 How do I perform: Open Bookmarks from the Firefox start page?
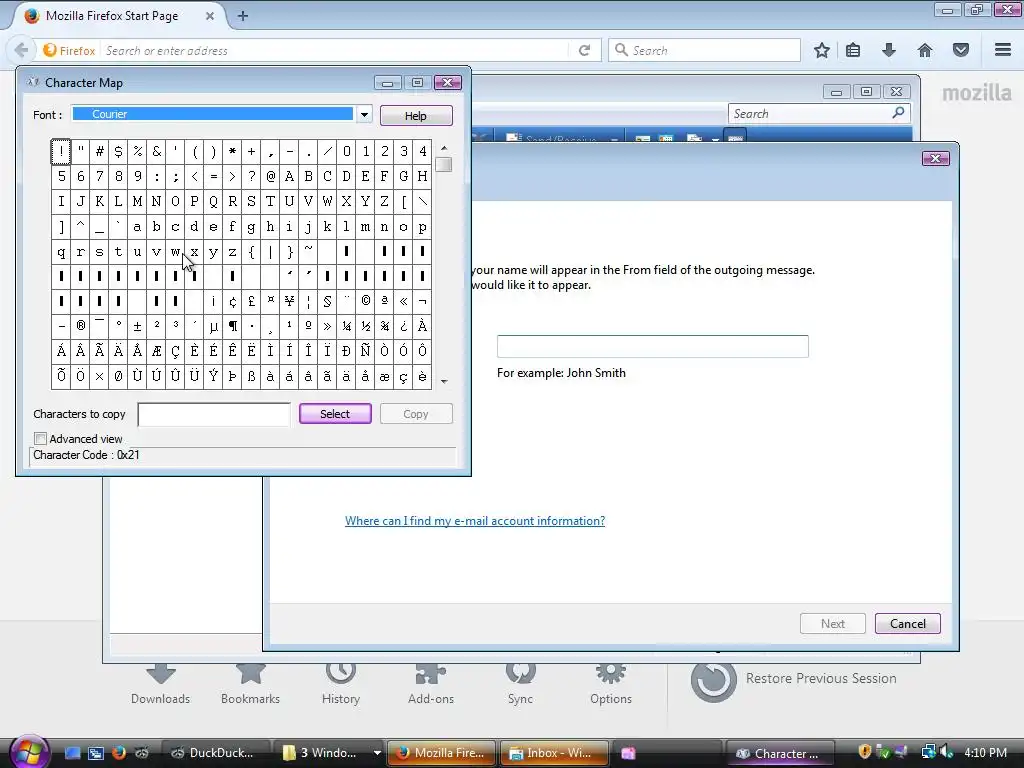point(251,684)
